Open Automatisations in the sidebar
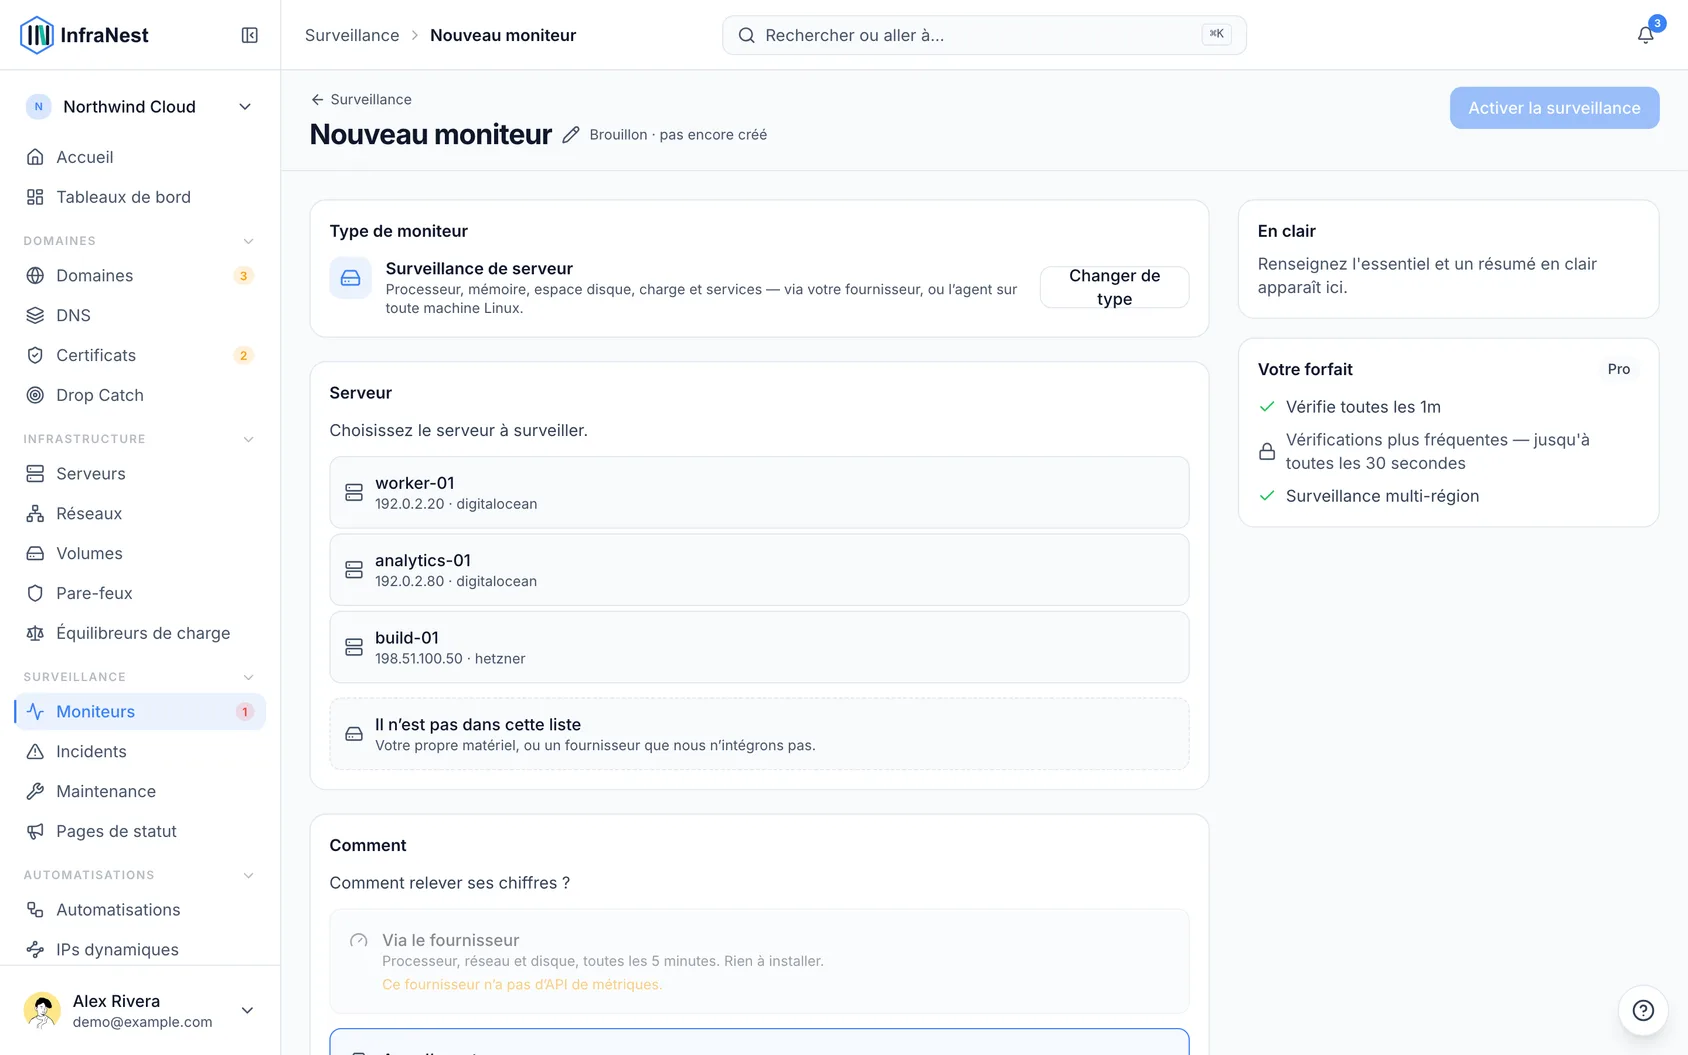 pos(140,909)
